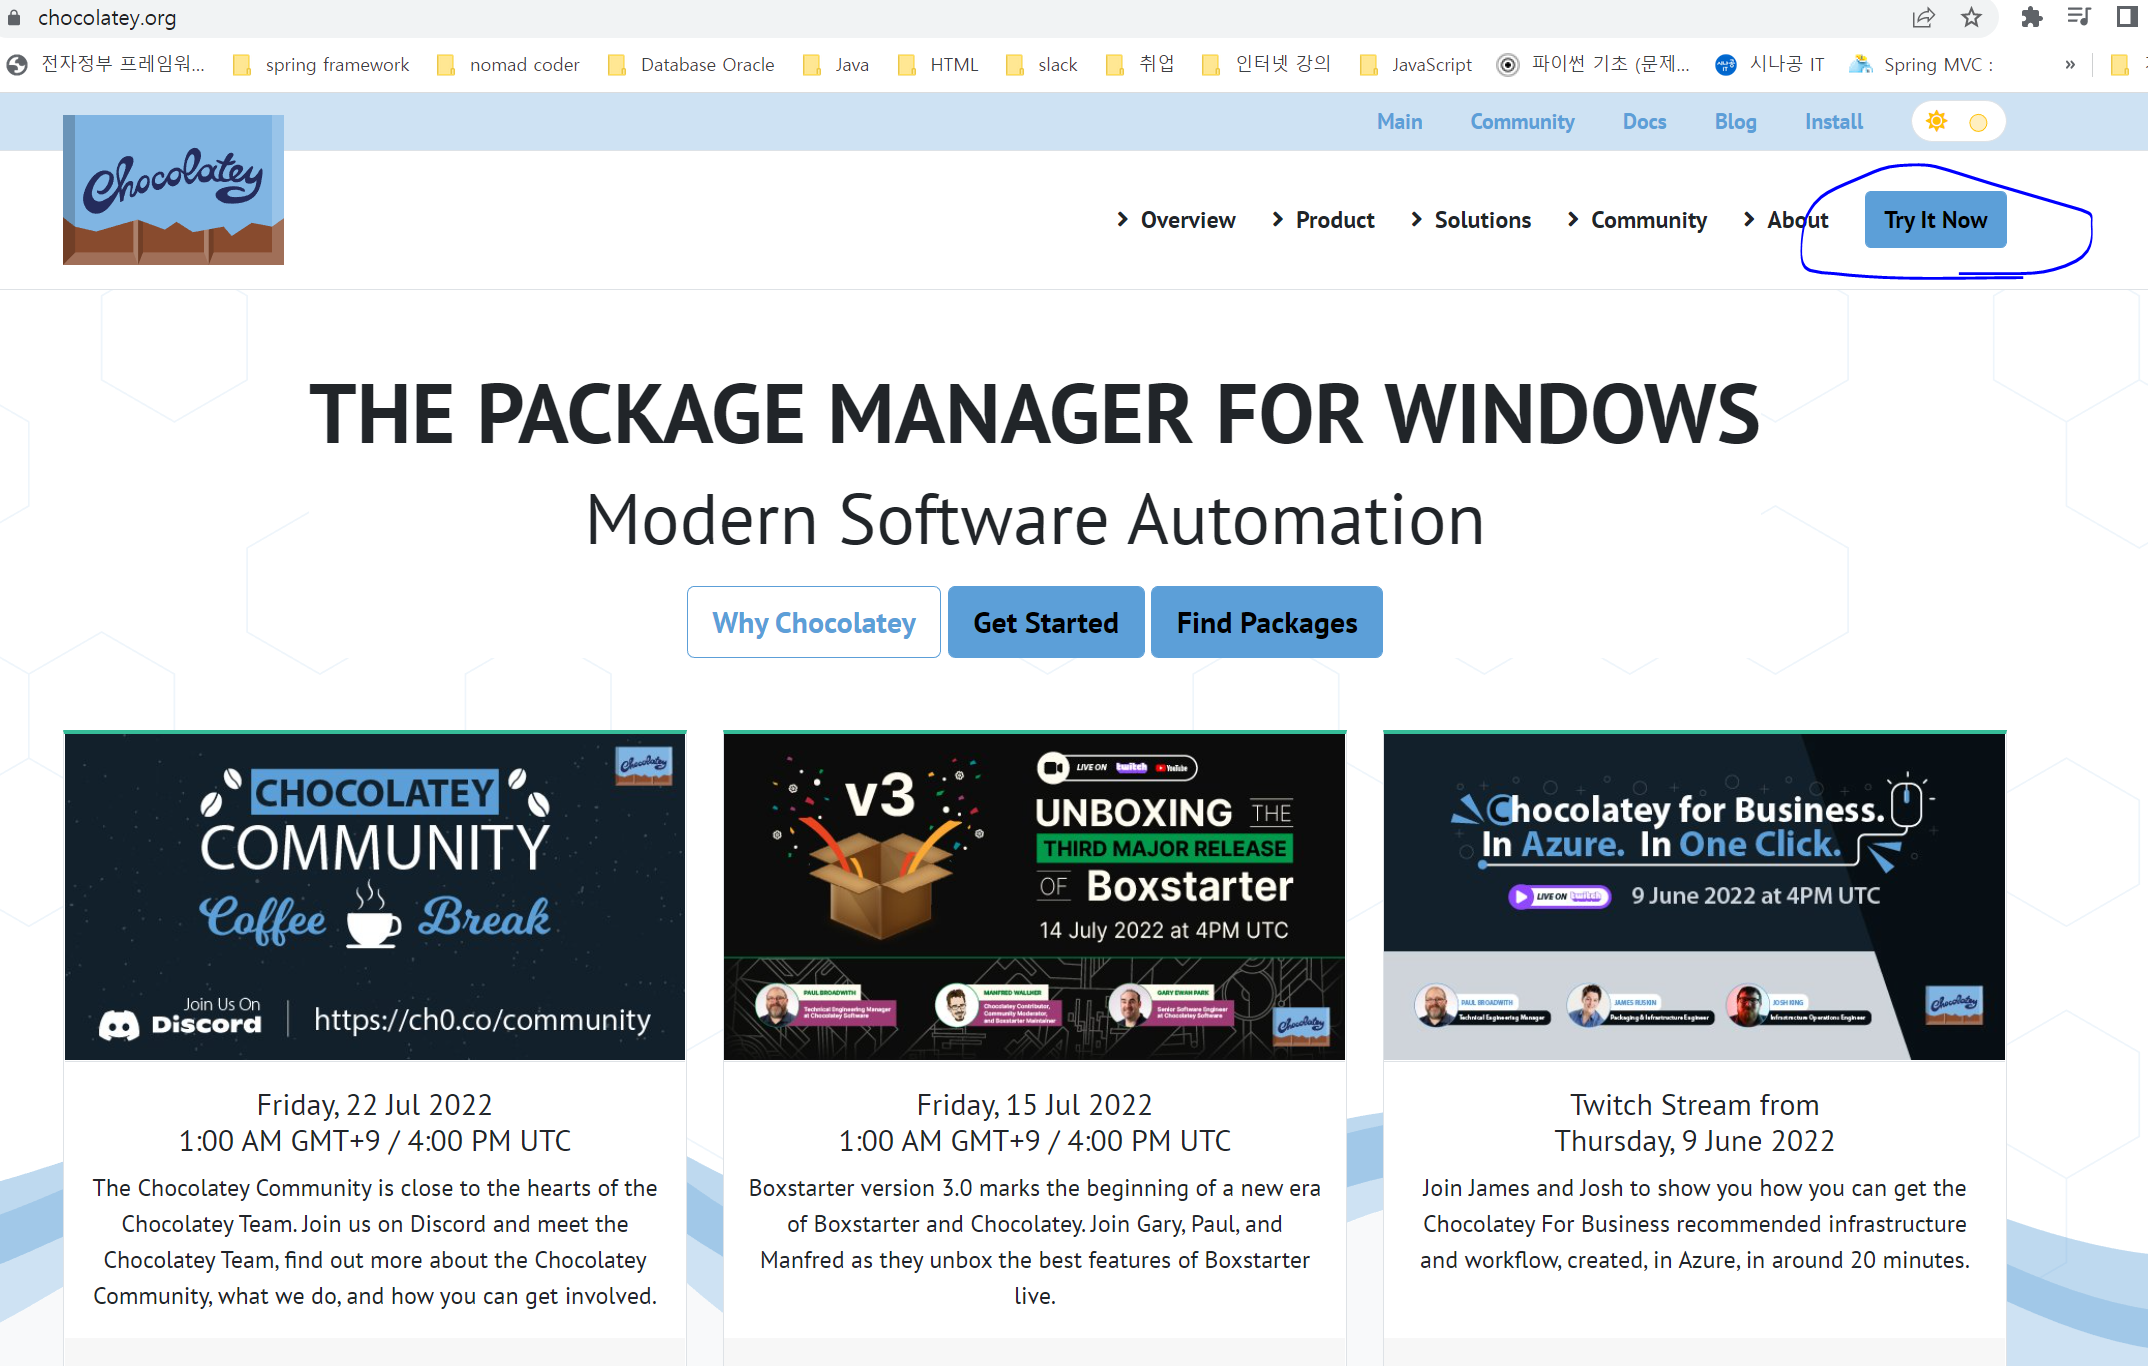Expand the Product navigation dropdown

coord(1323,220)
